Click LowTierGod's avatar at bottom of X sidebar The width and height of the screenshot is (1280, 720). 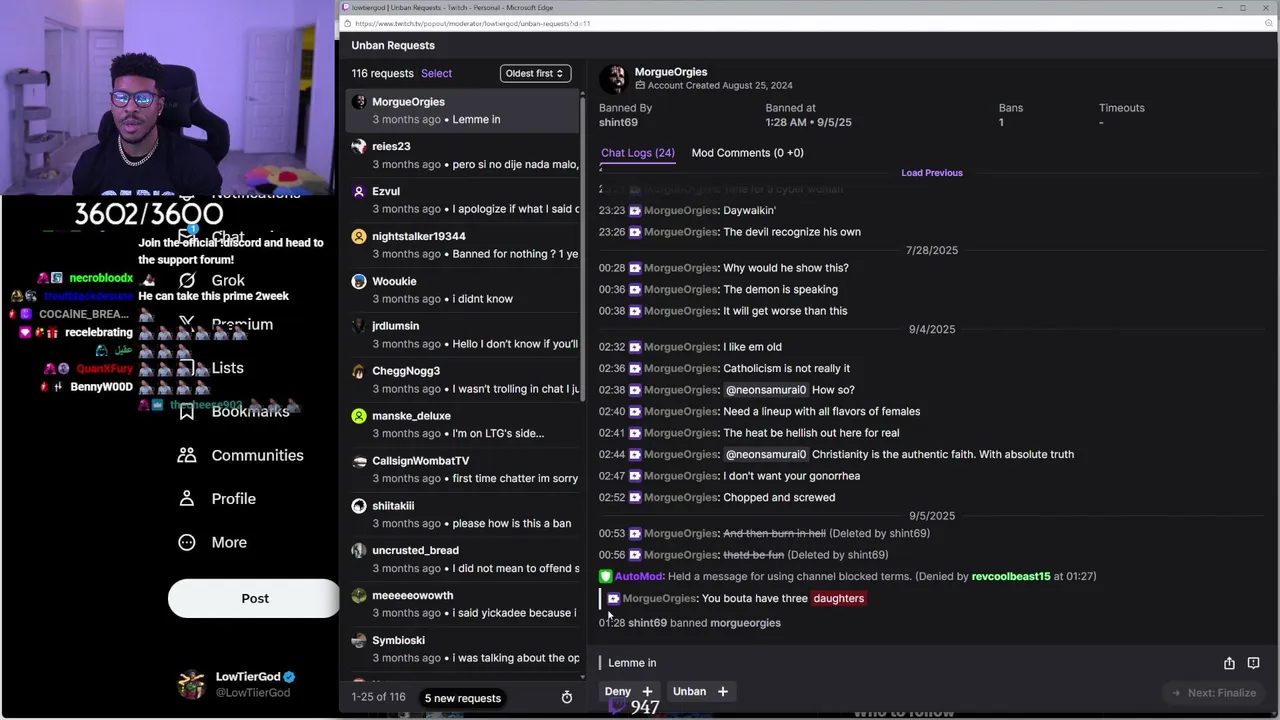[191, 684]
